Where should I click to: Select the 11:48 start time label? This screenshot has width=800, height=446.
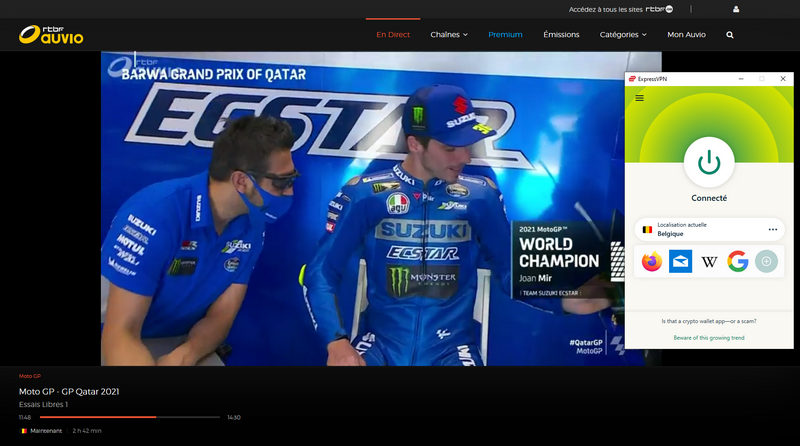coord(25,417)
